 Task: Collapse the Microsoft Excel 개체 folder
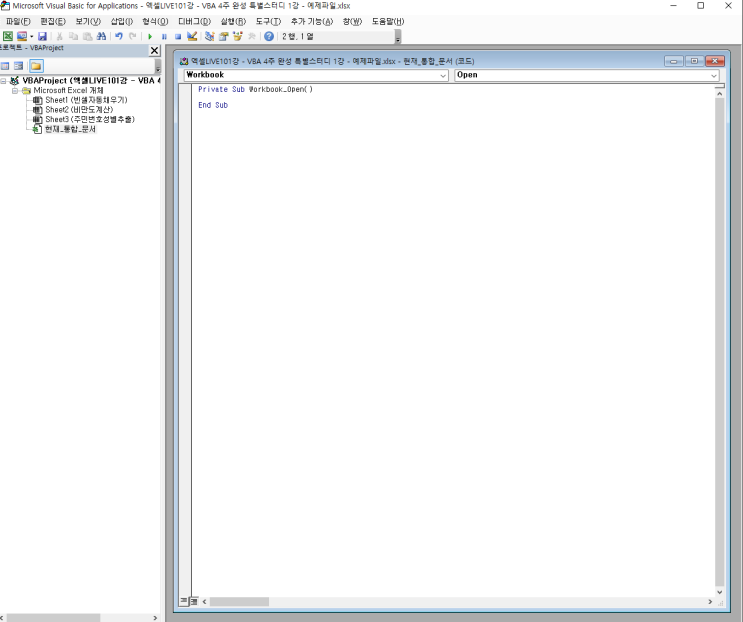(x=15, y=90)
